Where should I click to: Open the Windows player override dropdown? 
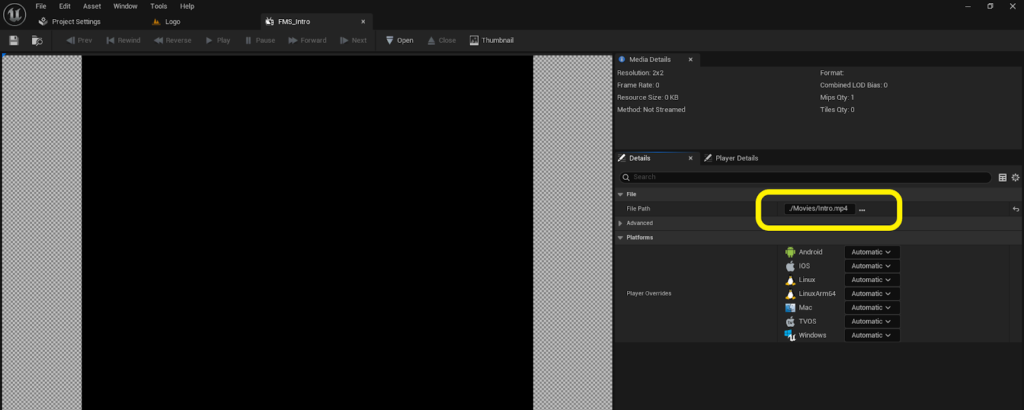[x=871, y=335]
